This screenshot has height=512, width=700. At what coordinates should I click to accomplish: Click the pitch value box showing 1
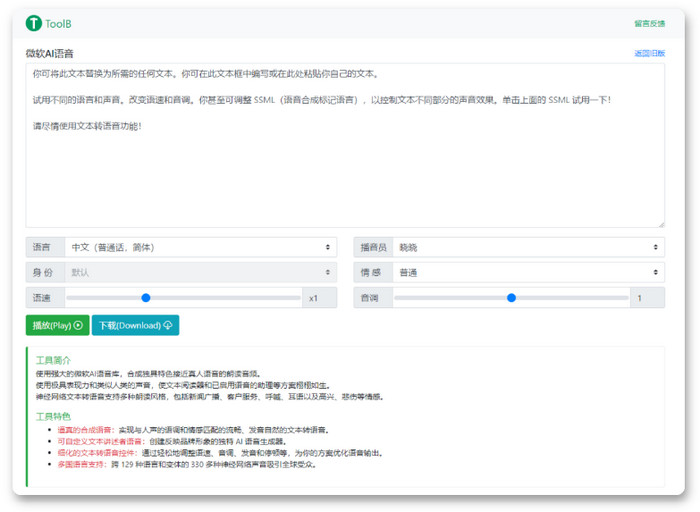[647, 298]
